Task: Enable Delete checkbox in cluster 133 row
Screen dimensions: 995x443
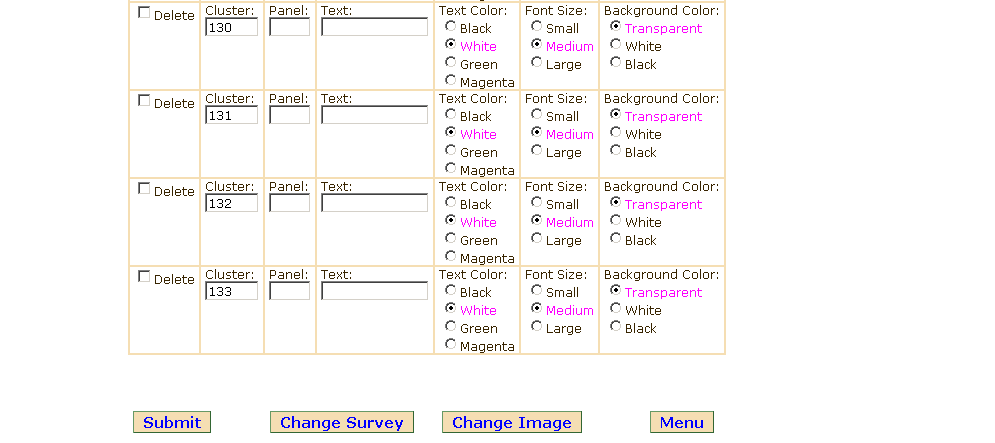Action: point(144,277)
